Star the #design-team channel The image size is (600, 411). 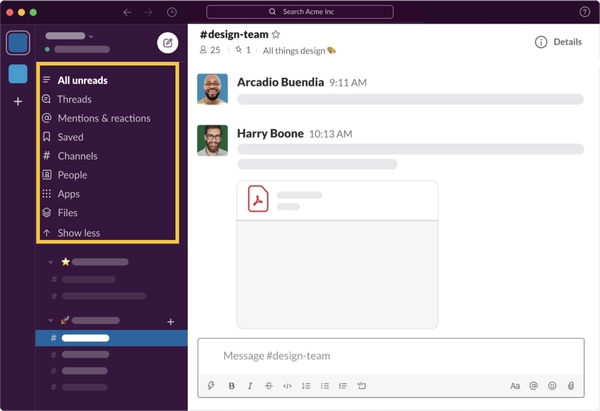coord(276,34)
